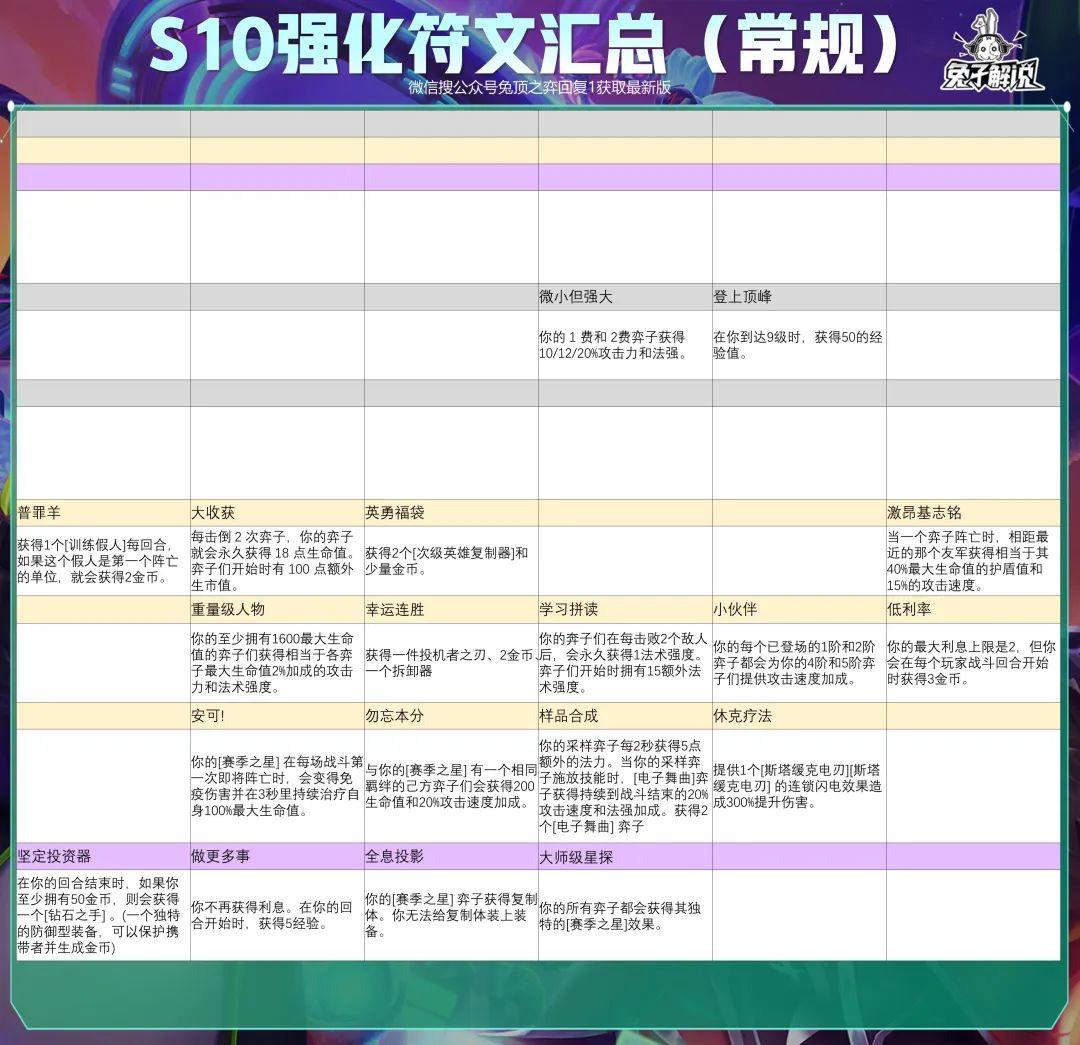Click the 大收获 augment name cell

click(x=277, y=513)
